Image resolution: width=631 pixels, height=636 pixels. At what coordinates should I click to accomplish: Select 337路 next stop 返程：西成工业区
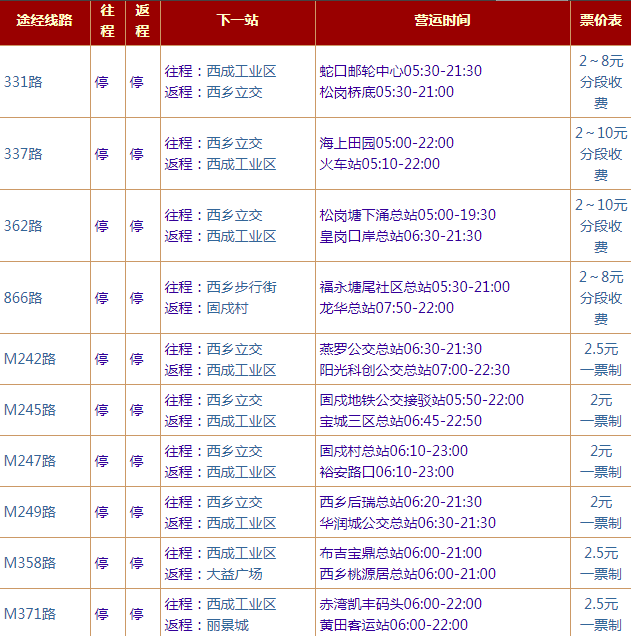click(220, 164)
